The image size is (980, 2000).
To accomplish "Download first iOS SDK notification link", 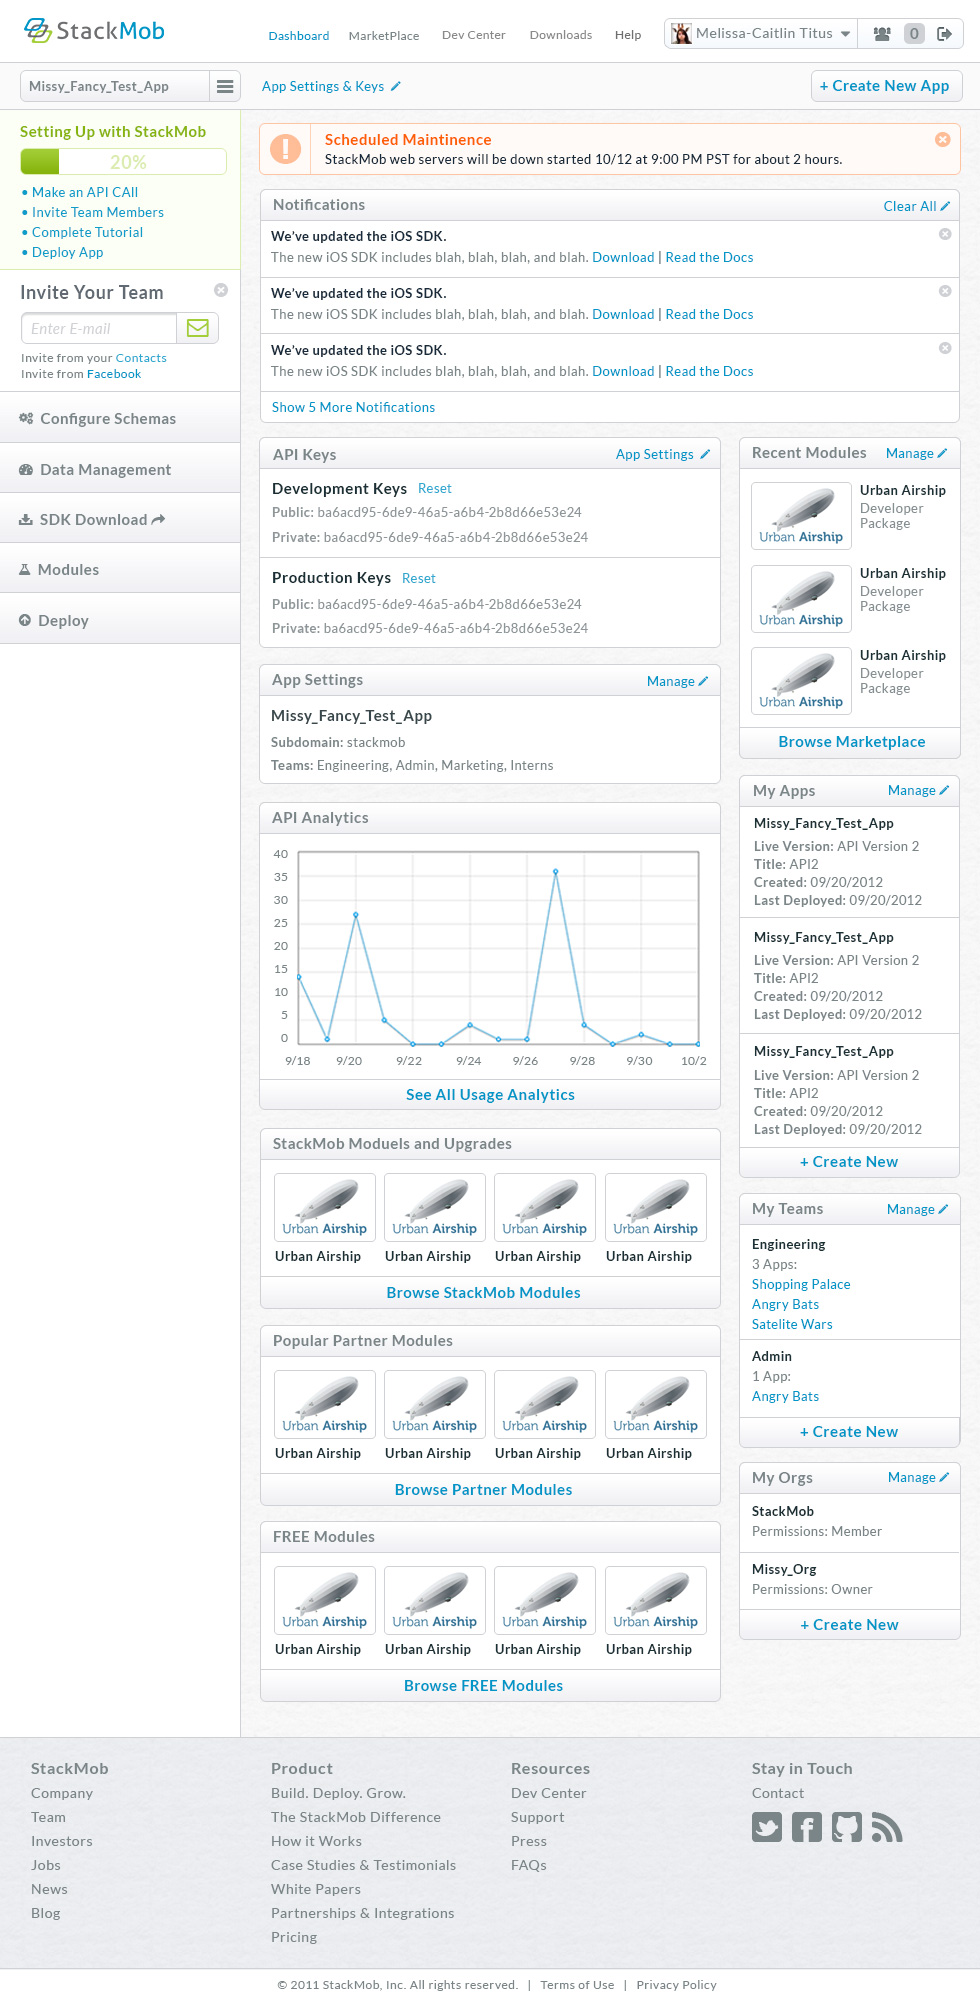I will pos(623,257).
